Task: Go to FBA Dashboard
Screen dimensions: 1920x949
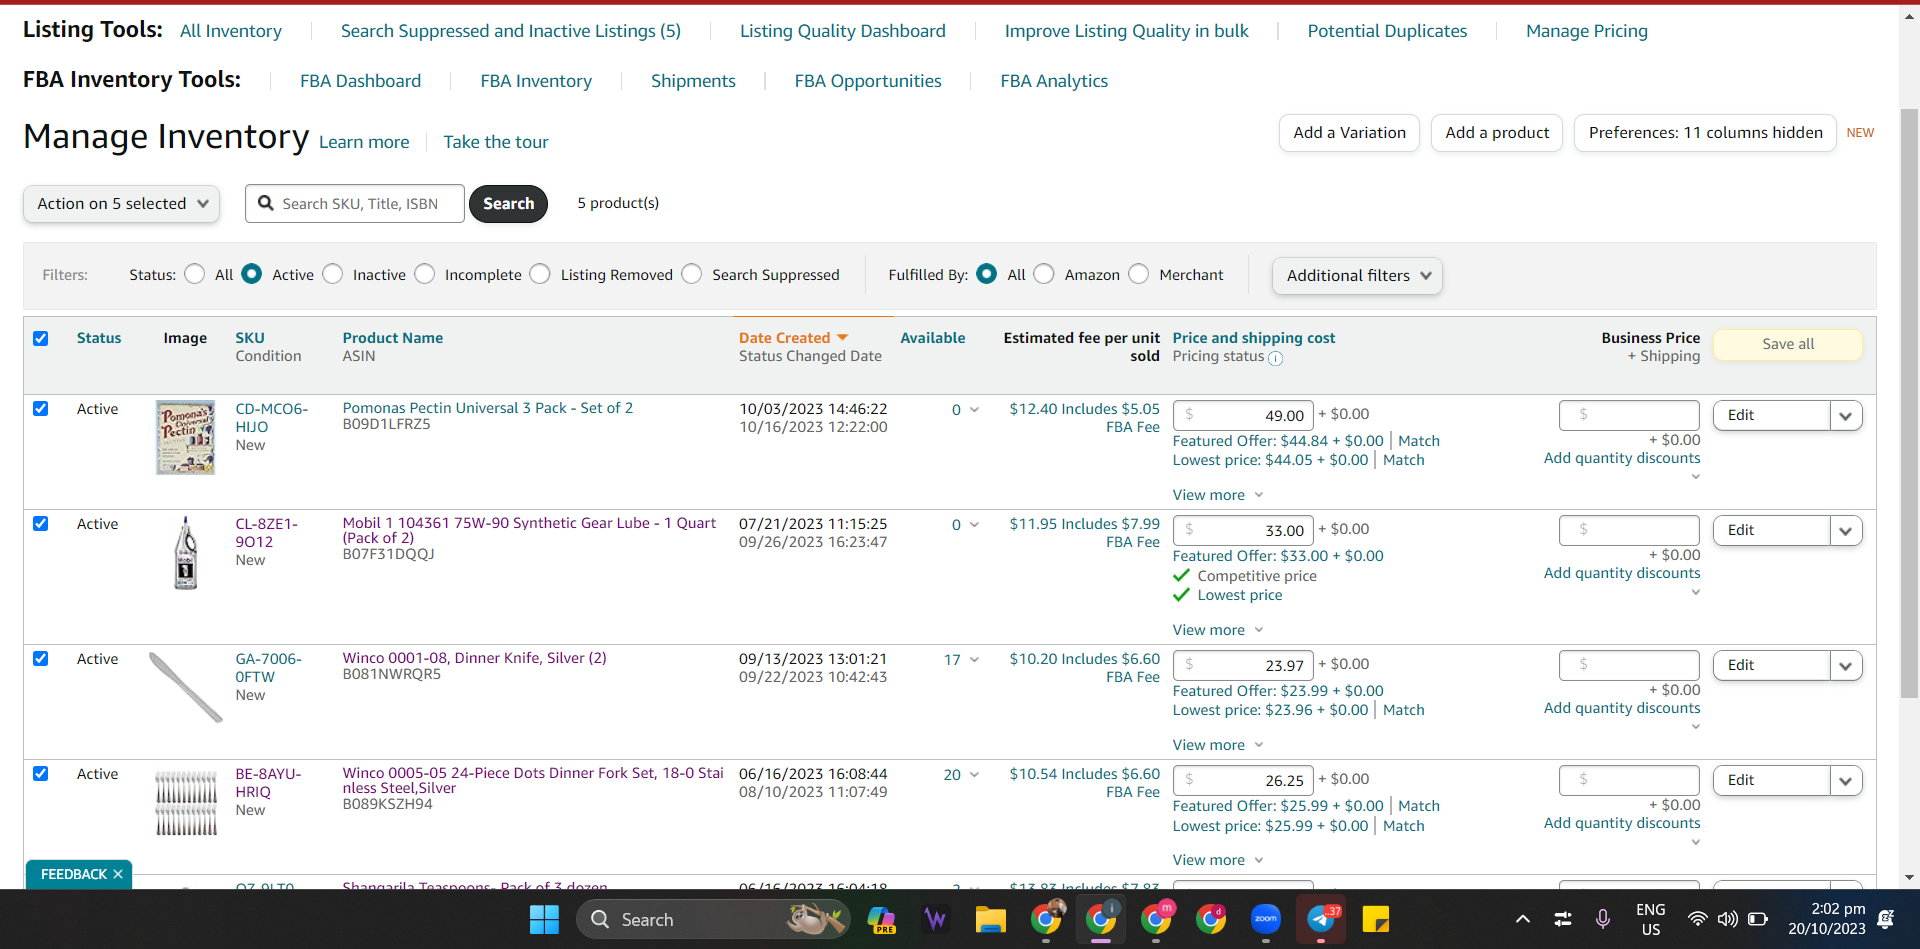Action: (361, 81)
